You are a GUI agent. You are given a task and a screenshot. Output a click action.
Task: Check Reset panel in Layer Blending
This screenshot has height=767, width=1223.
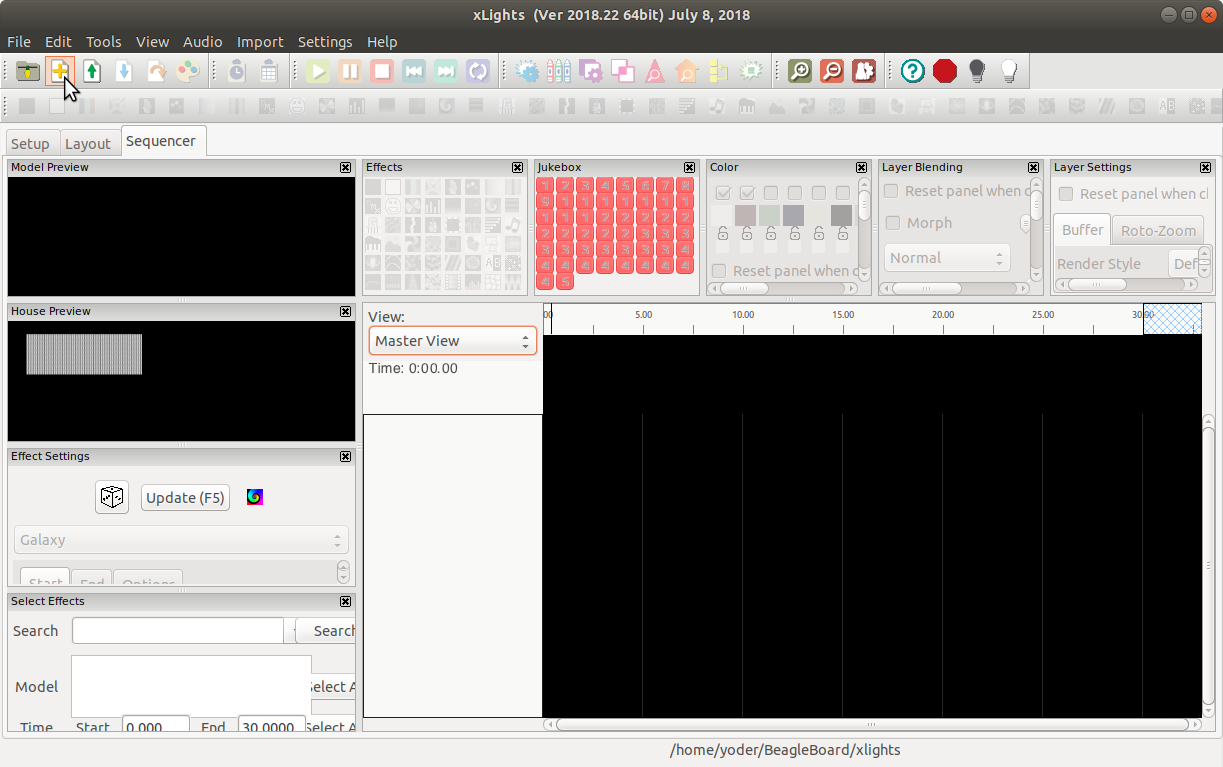[891, 191]
